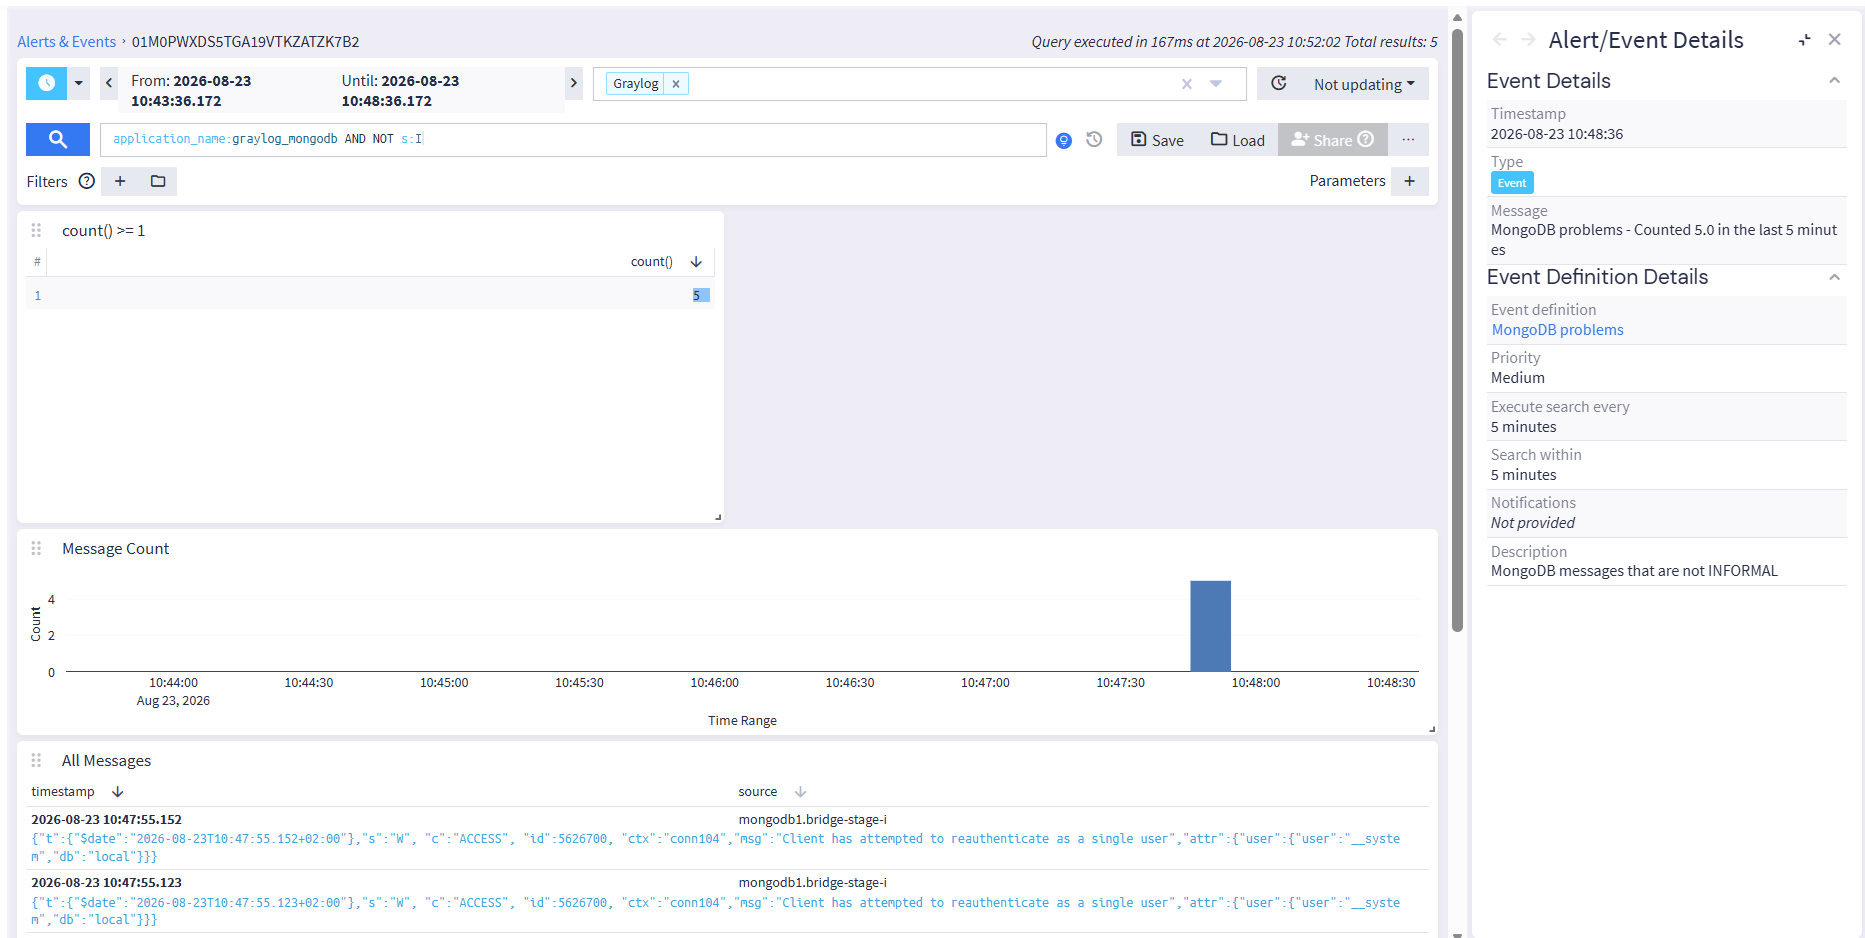Grab the Message Count widget drag handle

coord(36,548)
